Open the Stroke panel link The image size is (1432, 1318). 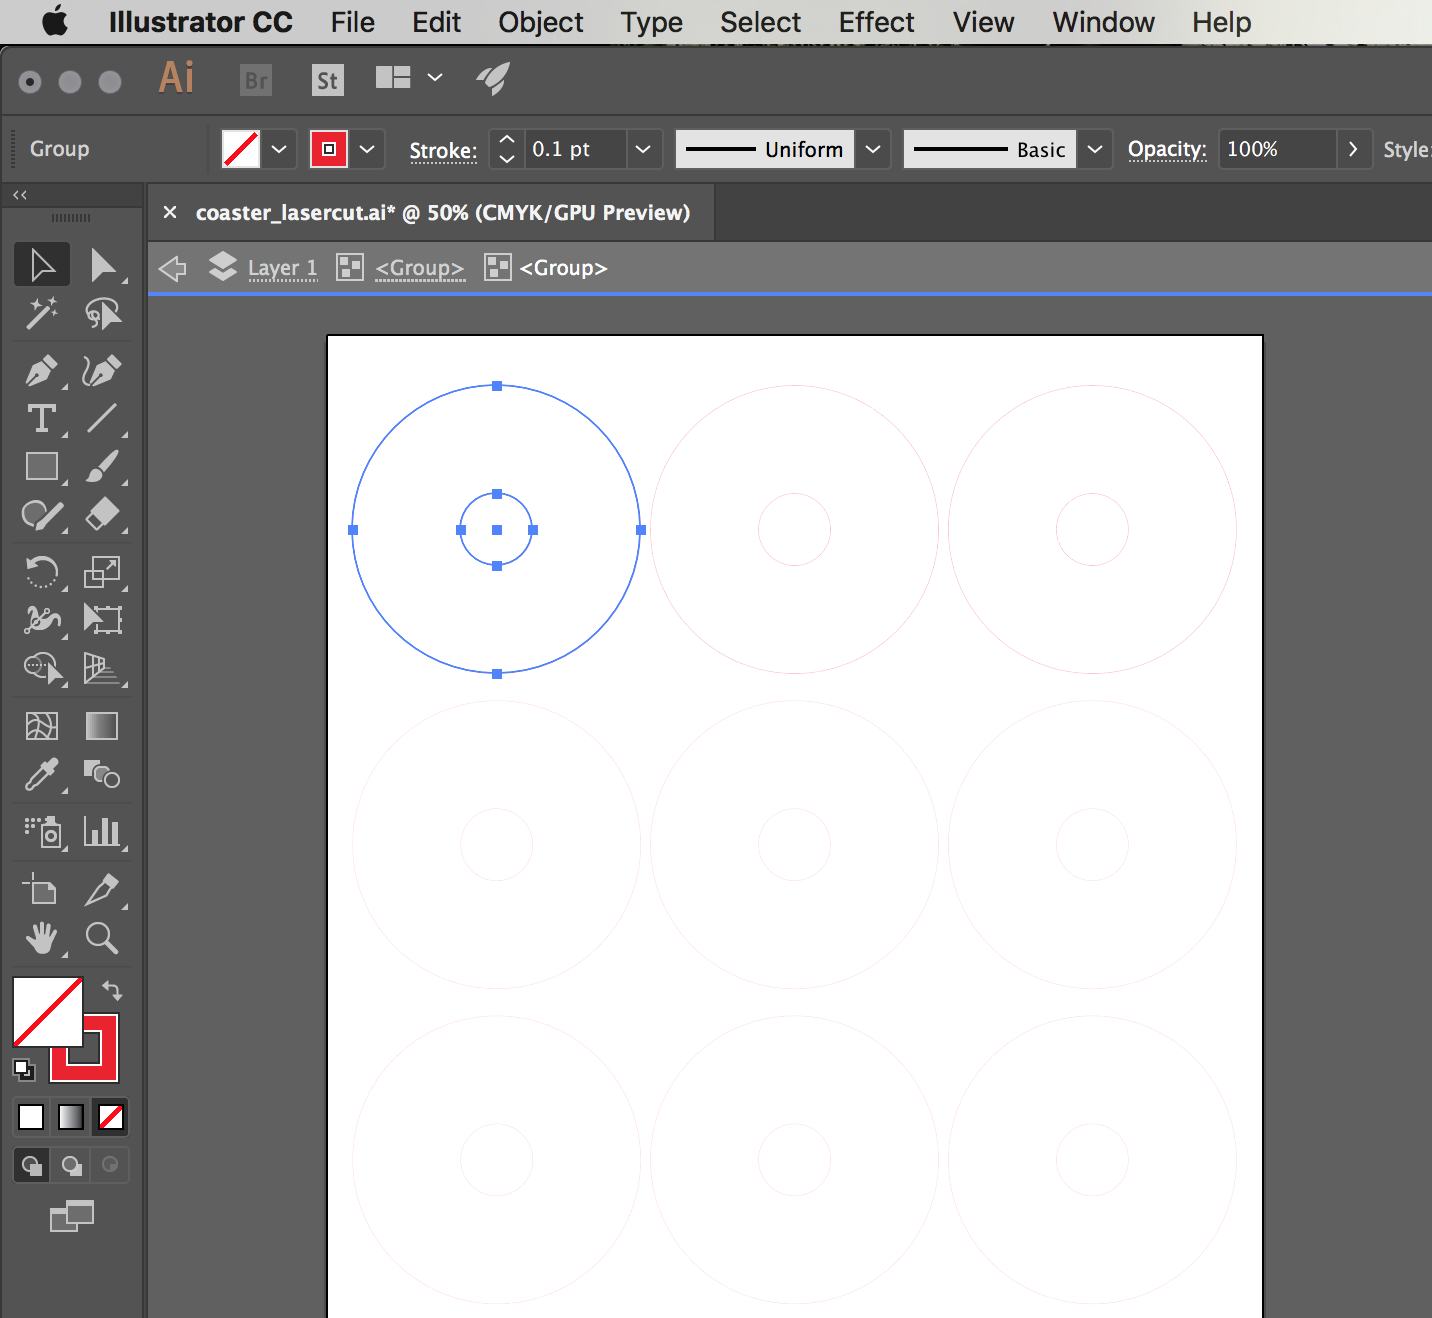(443, 150)
